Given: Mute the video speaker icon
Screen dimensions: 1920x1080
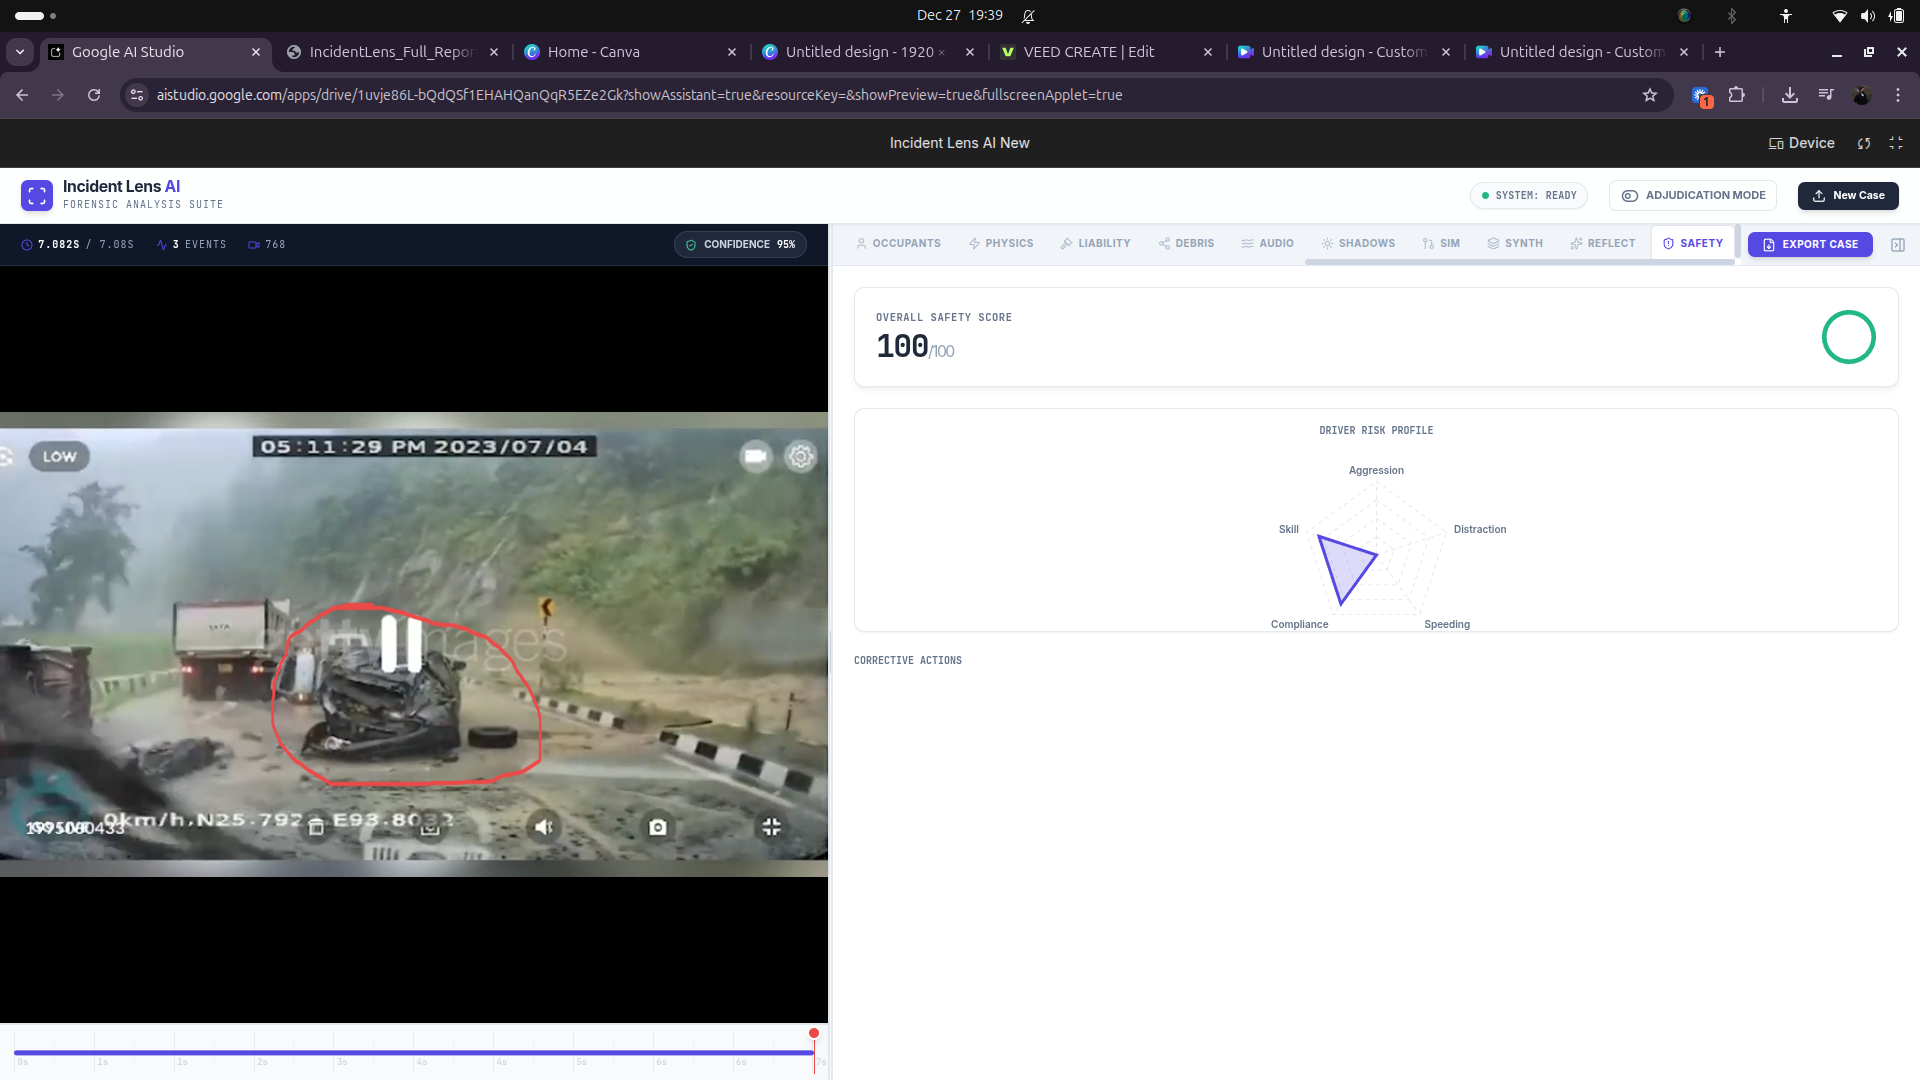Looking at the screenshot, I should click(x=543, y=827).
